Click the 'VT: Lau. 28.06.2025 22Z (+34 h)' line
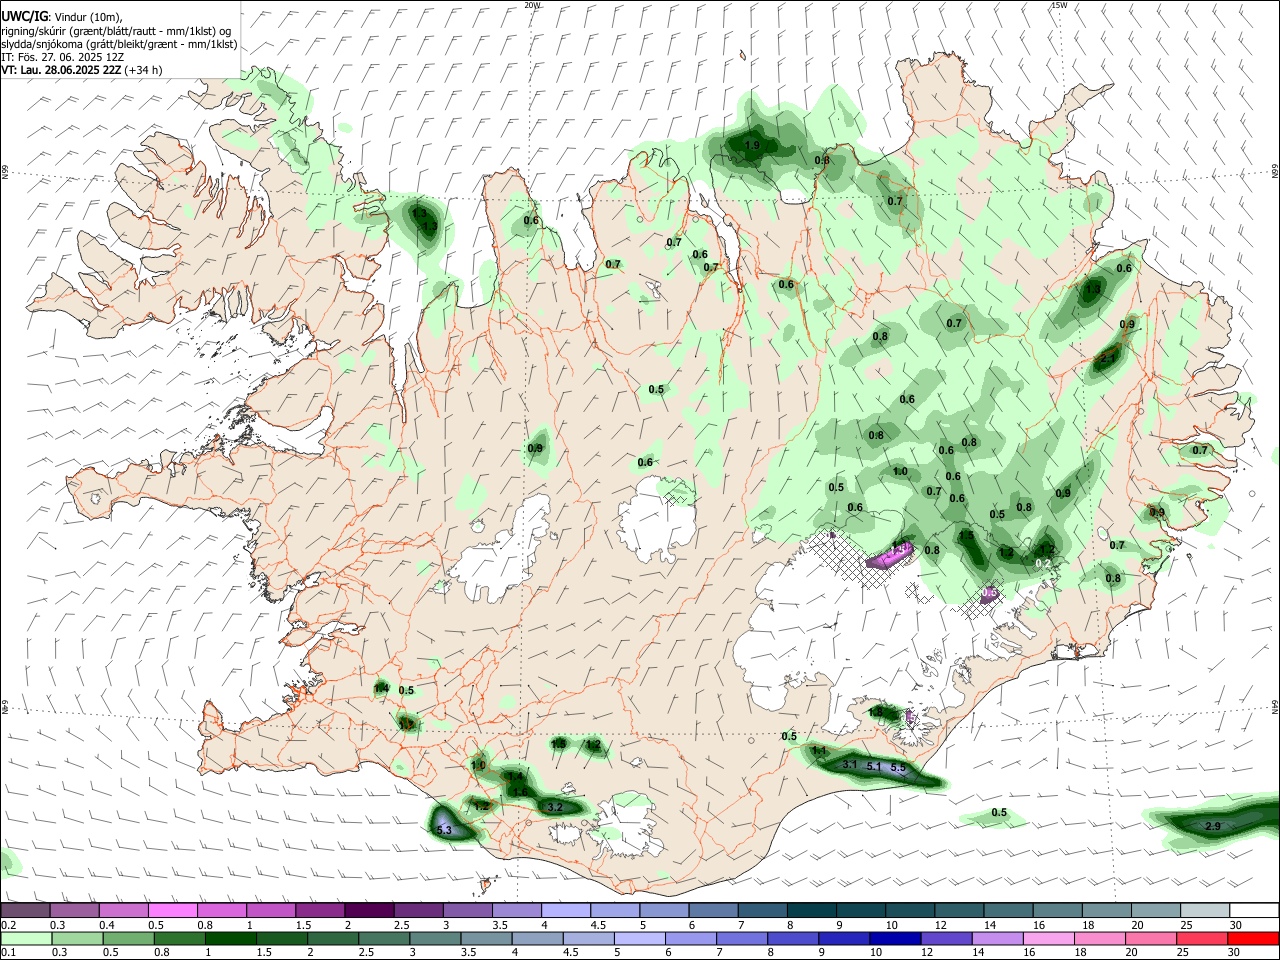 tap(81, 70)
